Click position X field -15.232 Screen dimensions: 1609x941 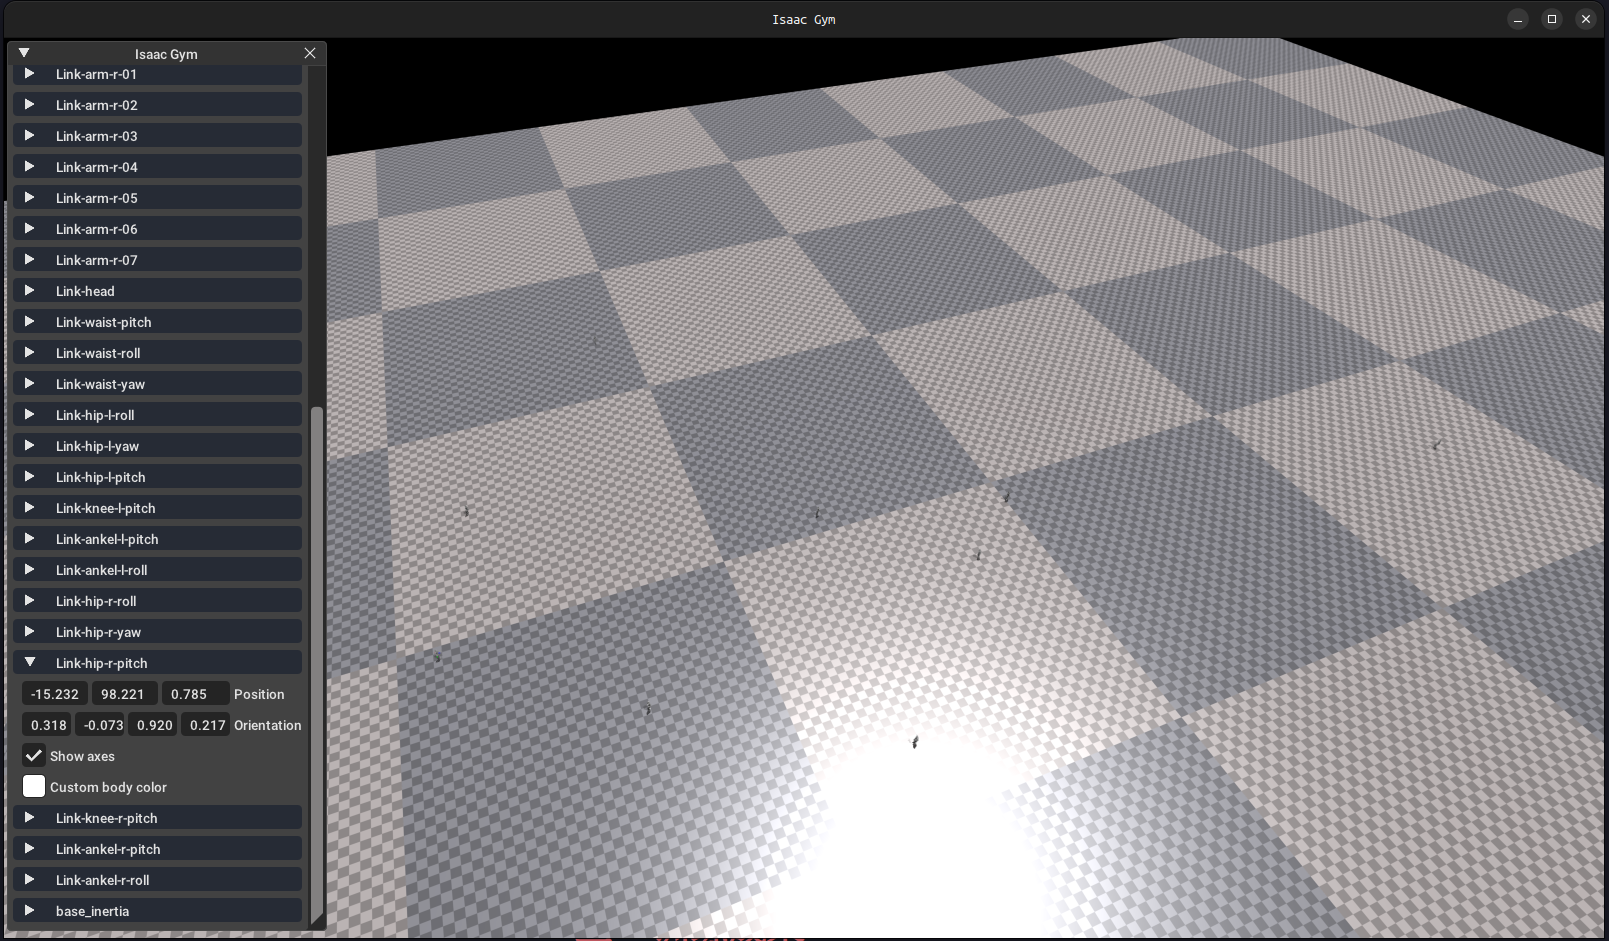pos(55,694)
